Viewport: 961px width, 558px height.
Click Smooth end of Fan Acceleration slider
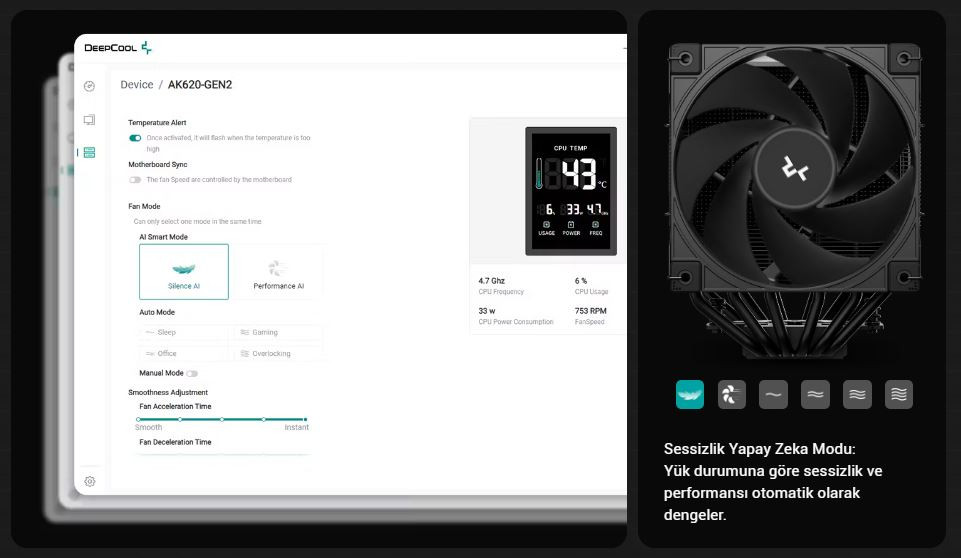(x=138, y=419)
